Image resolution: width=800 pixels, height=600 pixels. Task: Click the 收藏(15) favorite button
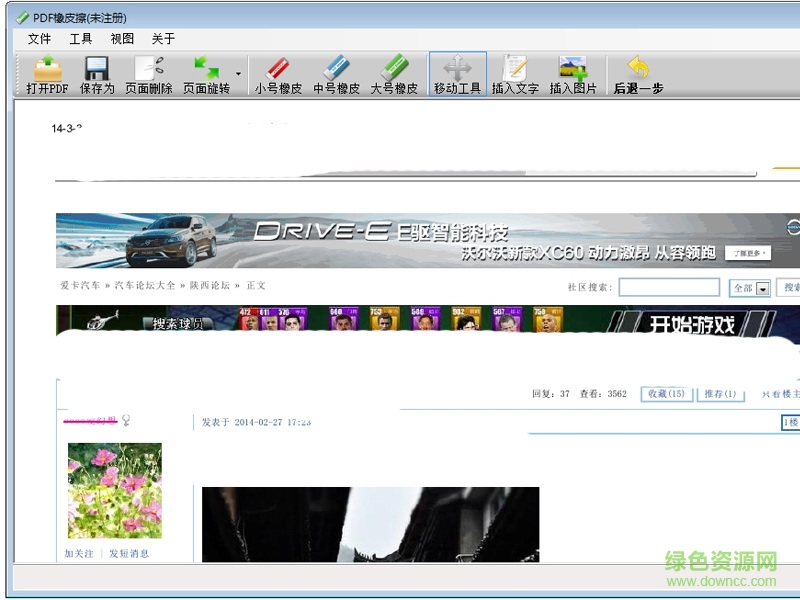coord(666,393)
